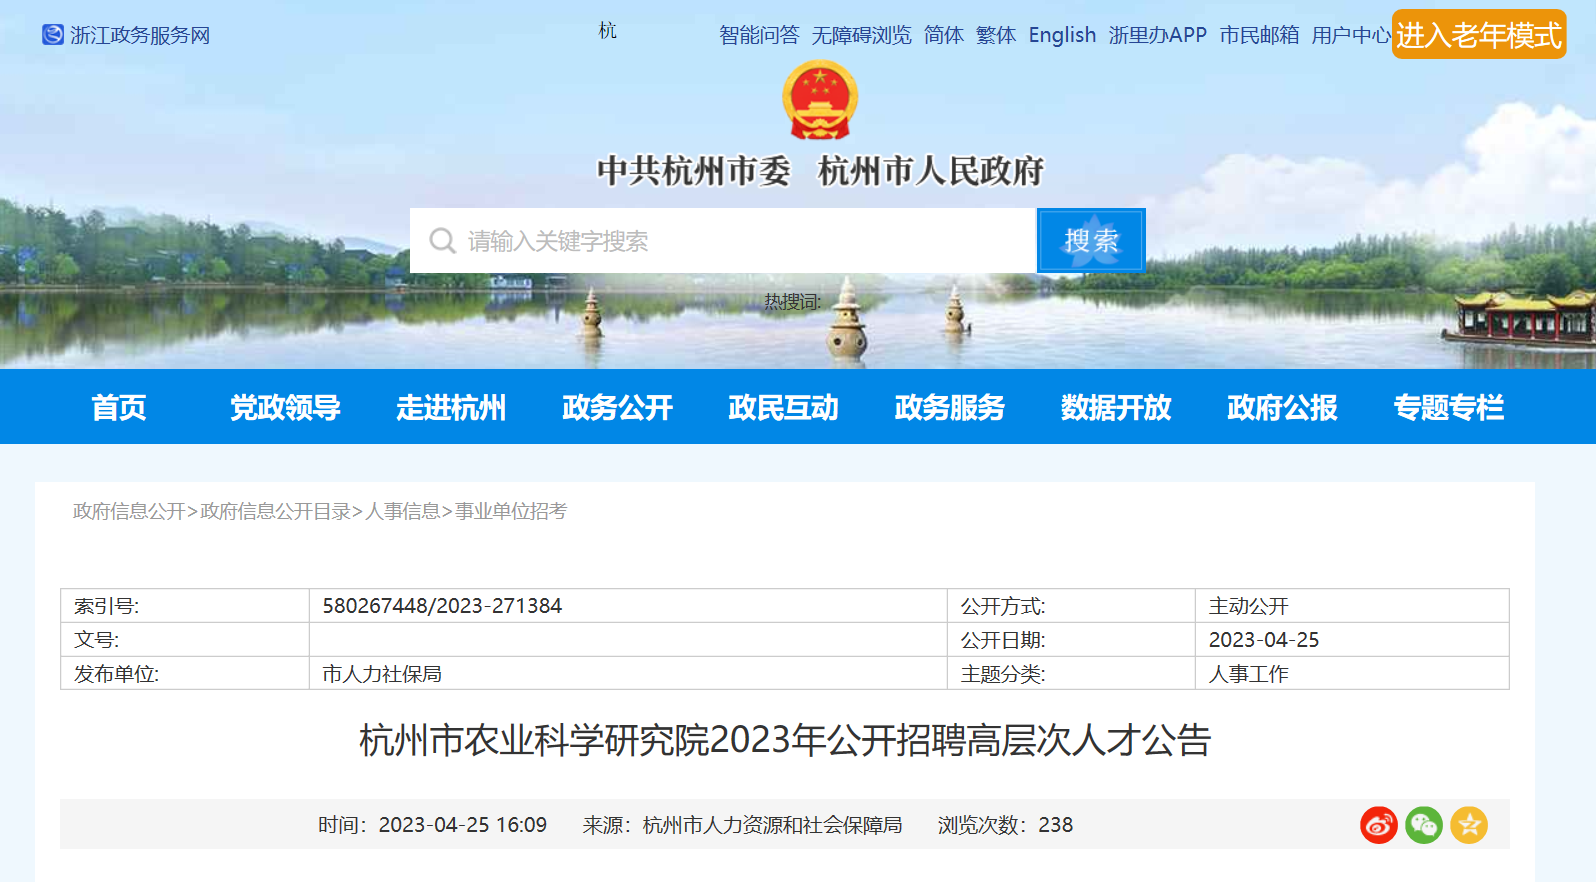Open the 浙里办APP link
Image resolution: width=1596 pixels, height=882 pixels.
1158,35
